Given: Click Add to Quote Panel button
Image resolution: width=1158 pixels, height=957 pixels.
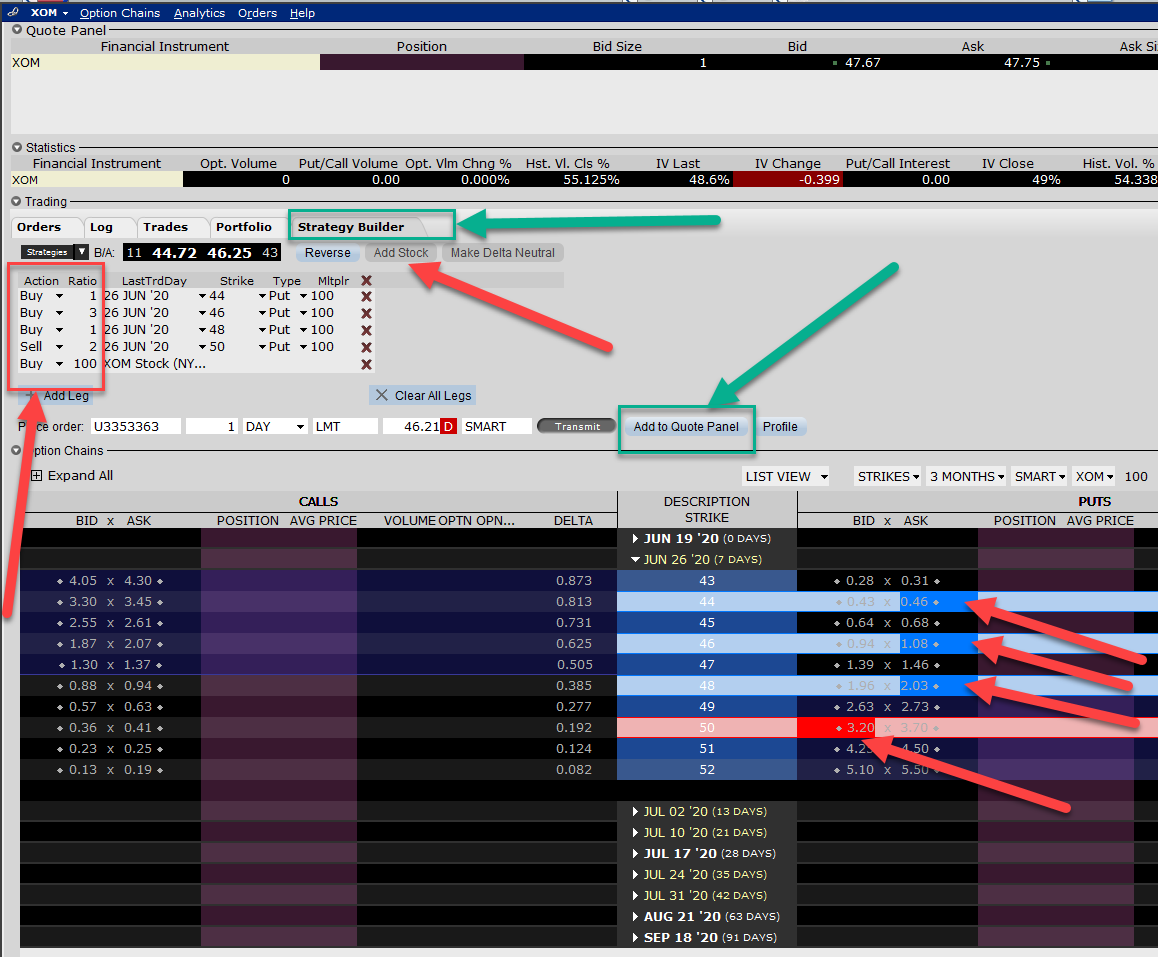Looking at the screenshot, I should point(686,427).
